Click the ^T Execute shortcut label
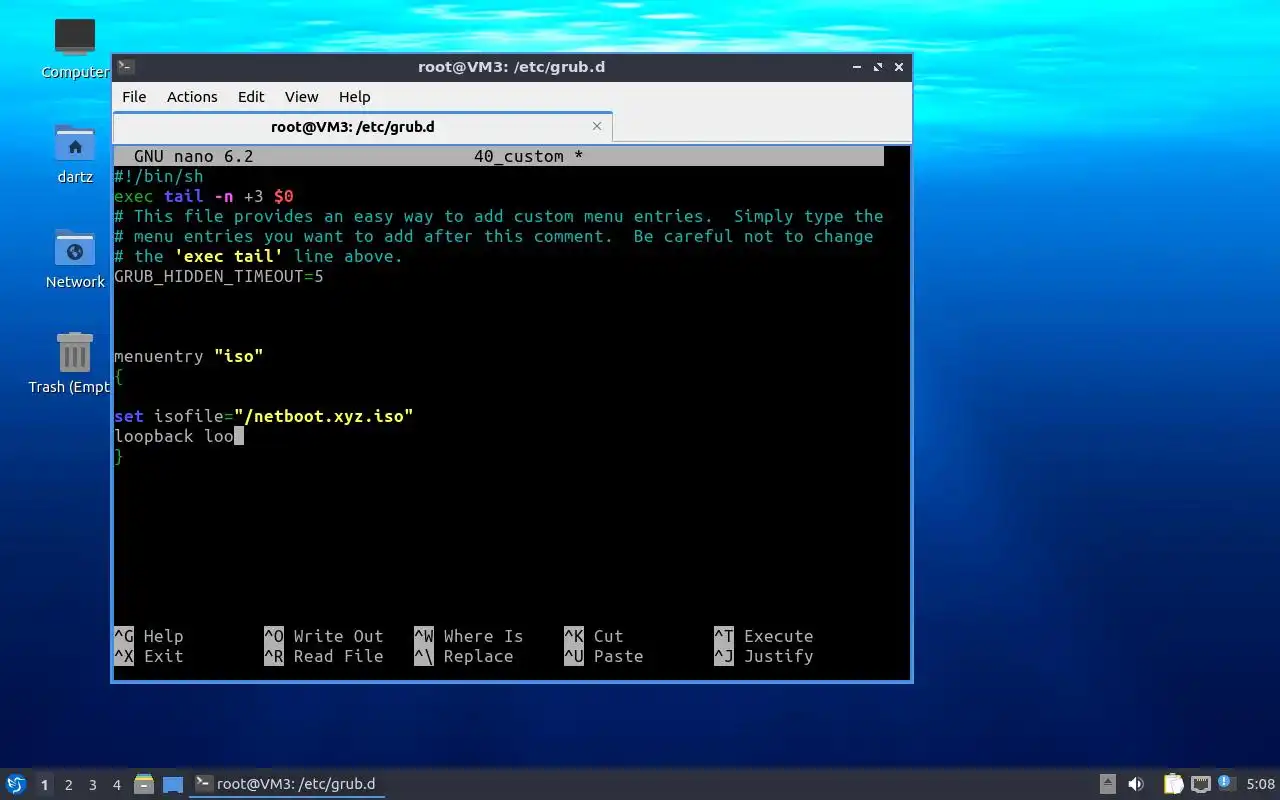1280x800 pixels. [763, 636]
